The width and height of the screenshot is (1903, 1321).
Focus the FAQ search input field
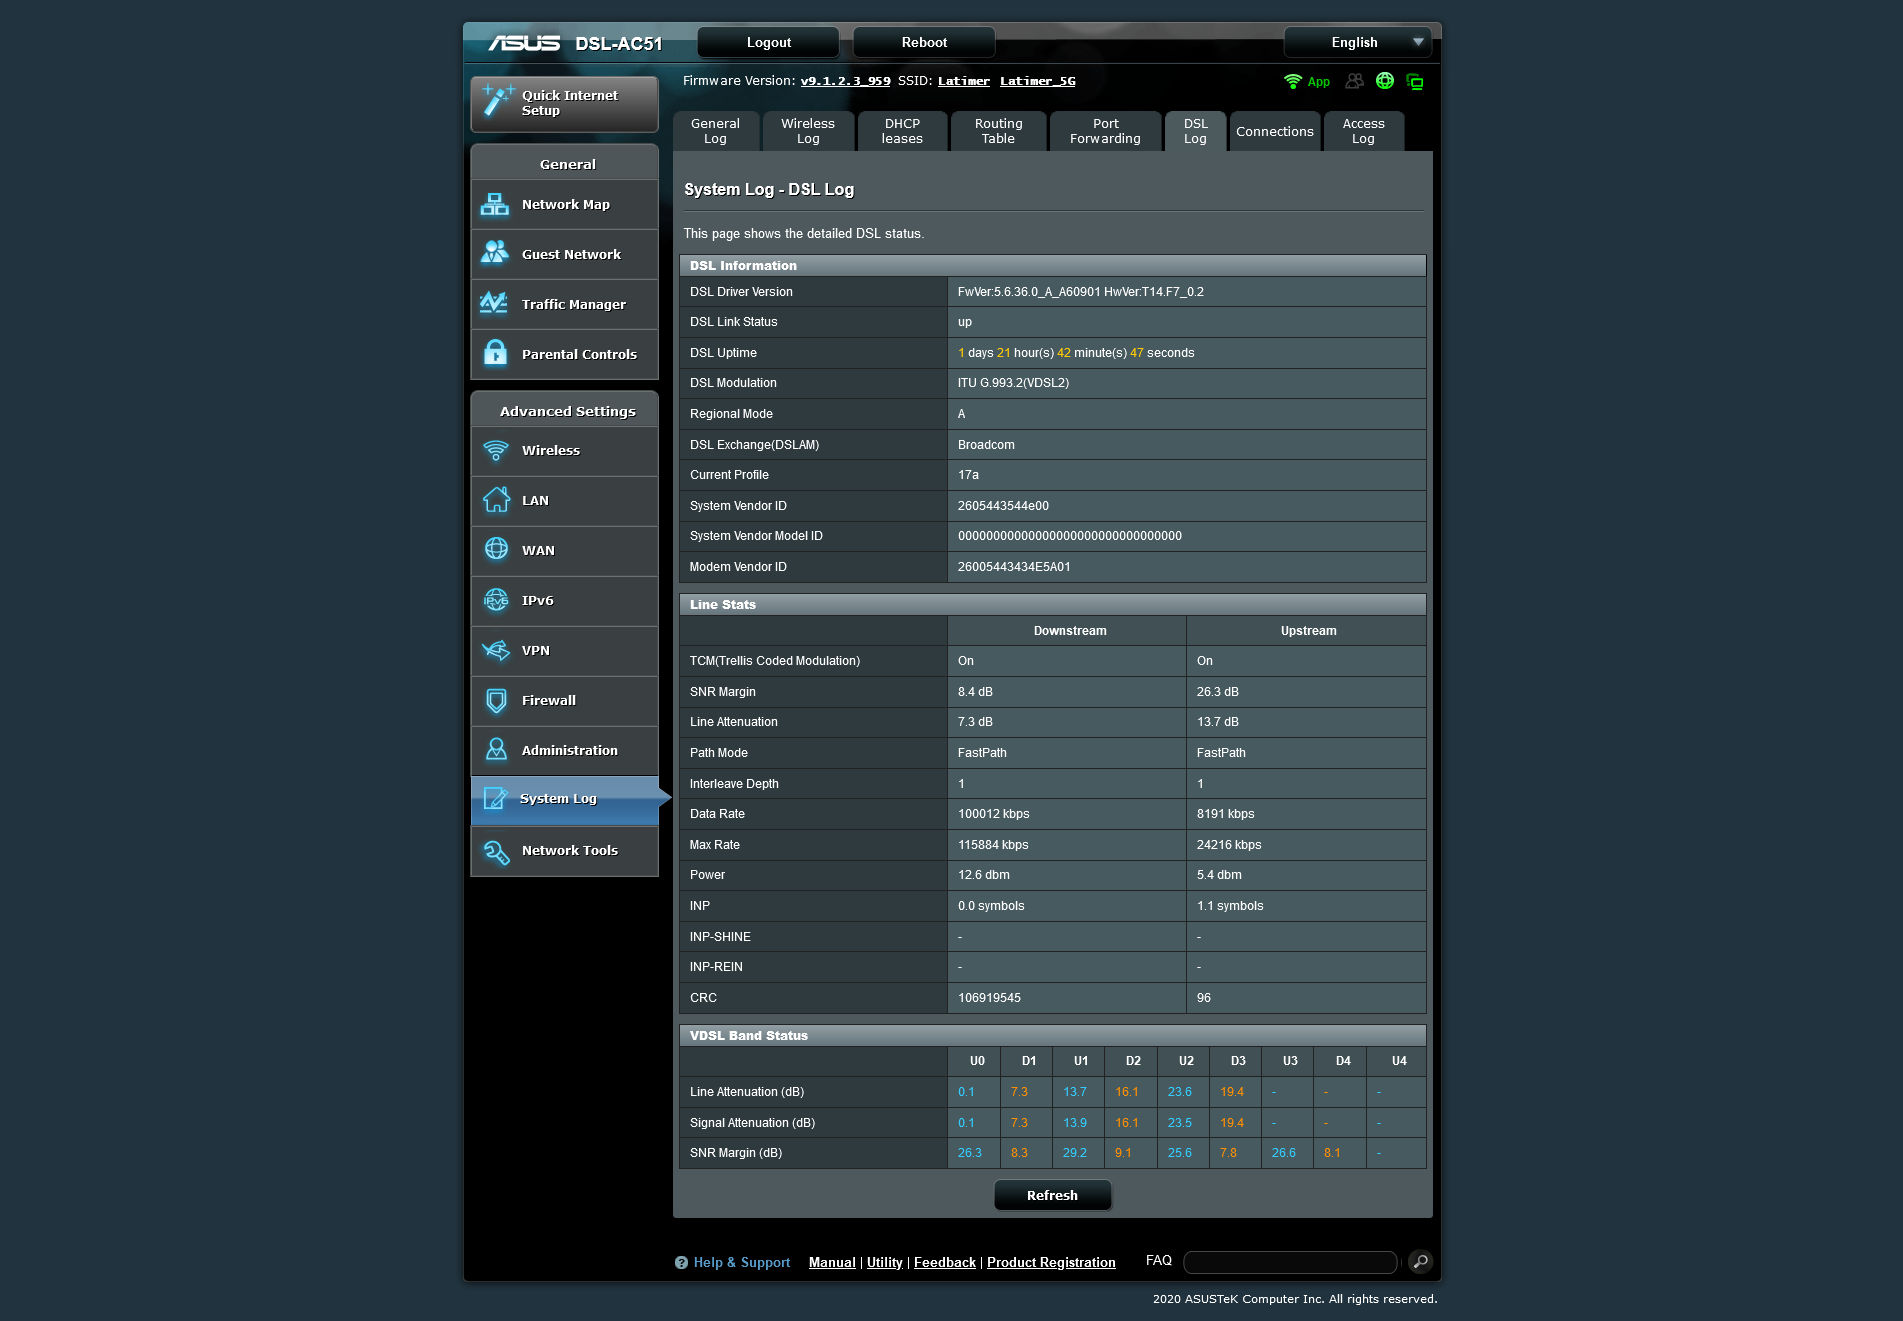1289,1262
